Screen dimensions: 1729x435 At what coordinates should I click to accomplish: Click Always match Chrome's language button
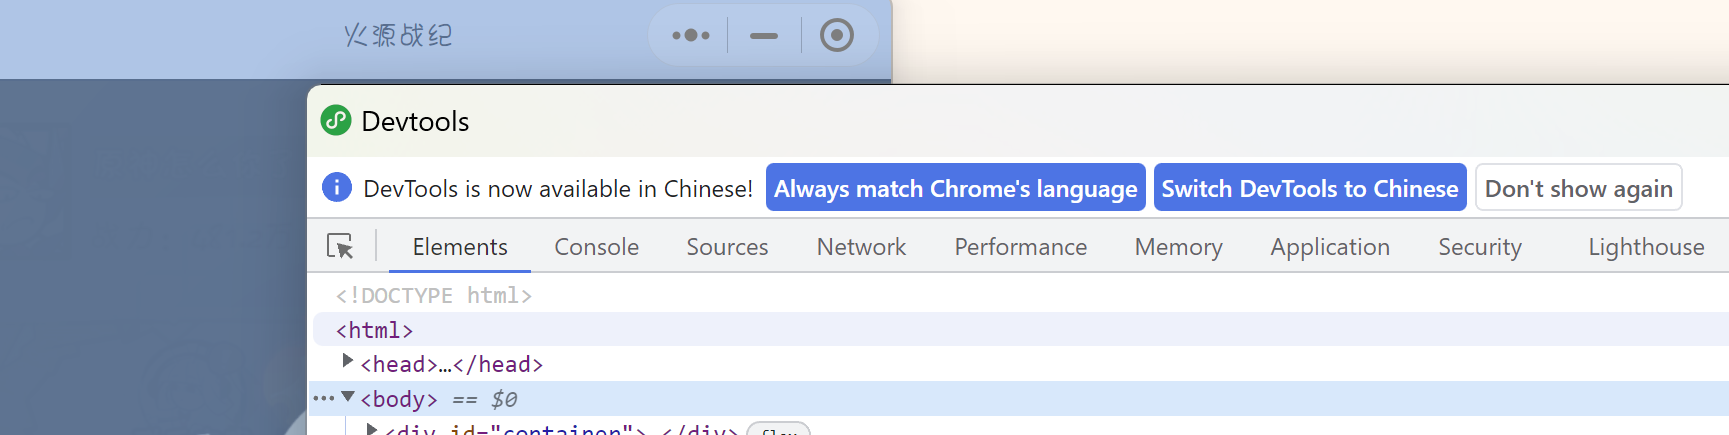[x=955, y=188]
